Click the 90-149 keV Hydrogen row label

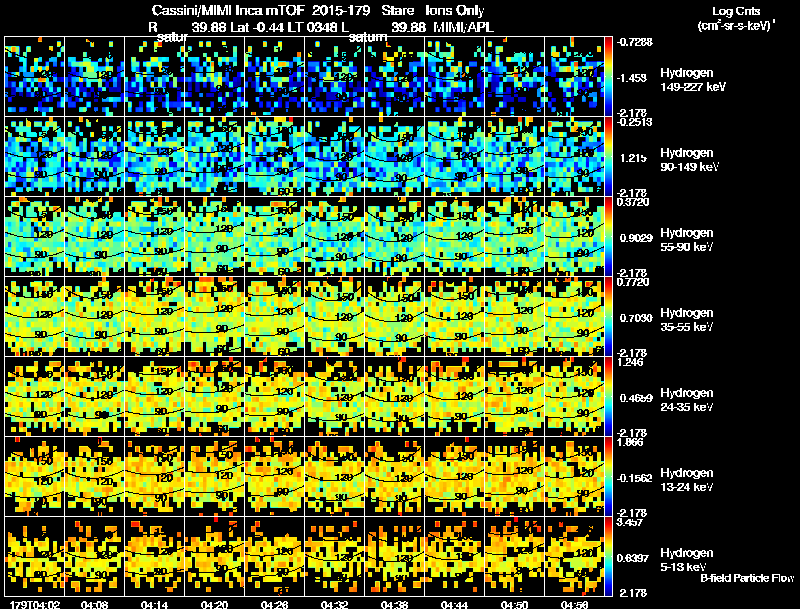click(689, 160)
